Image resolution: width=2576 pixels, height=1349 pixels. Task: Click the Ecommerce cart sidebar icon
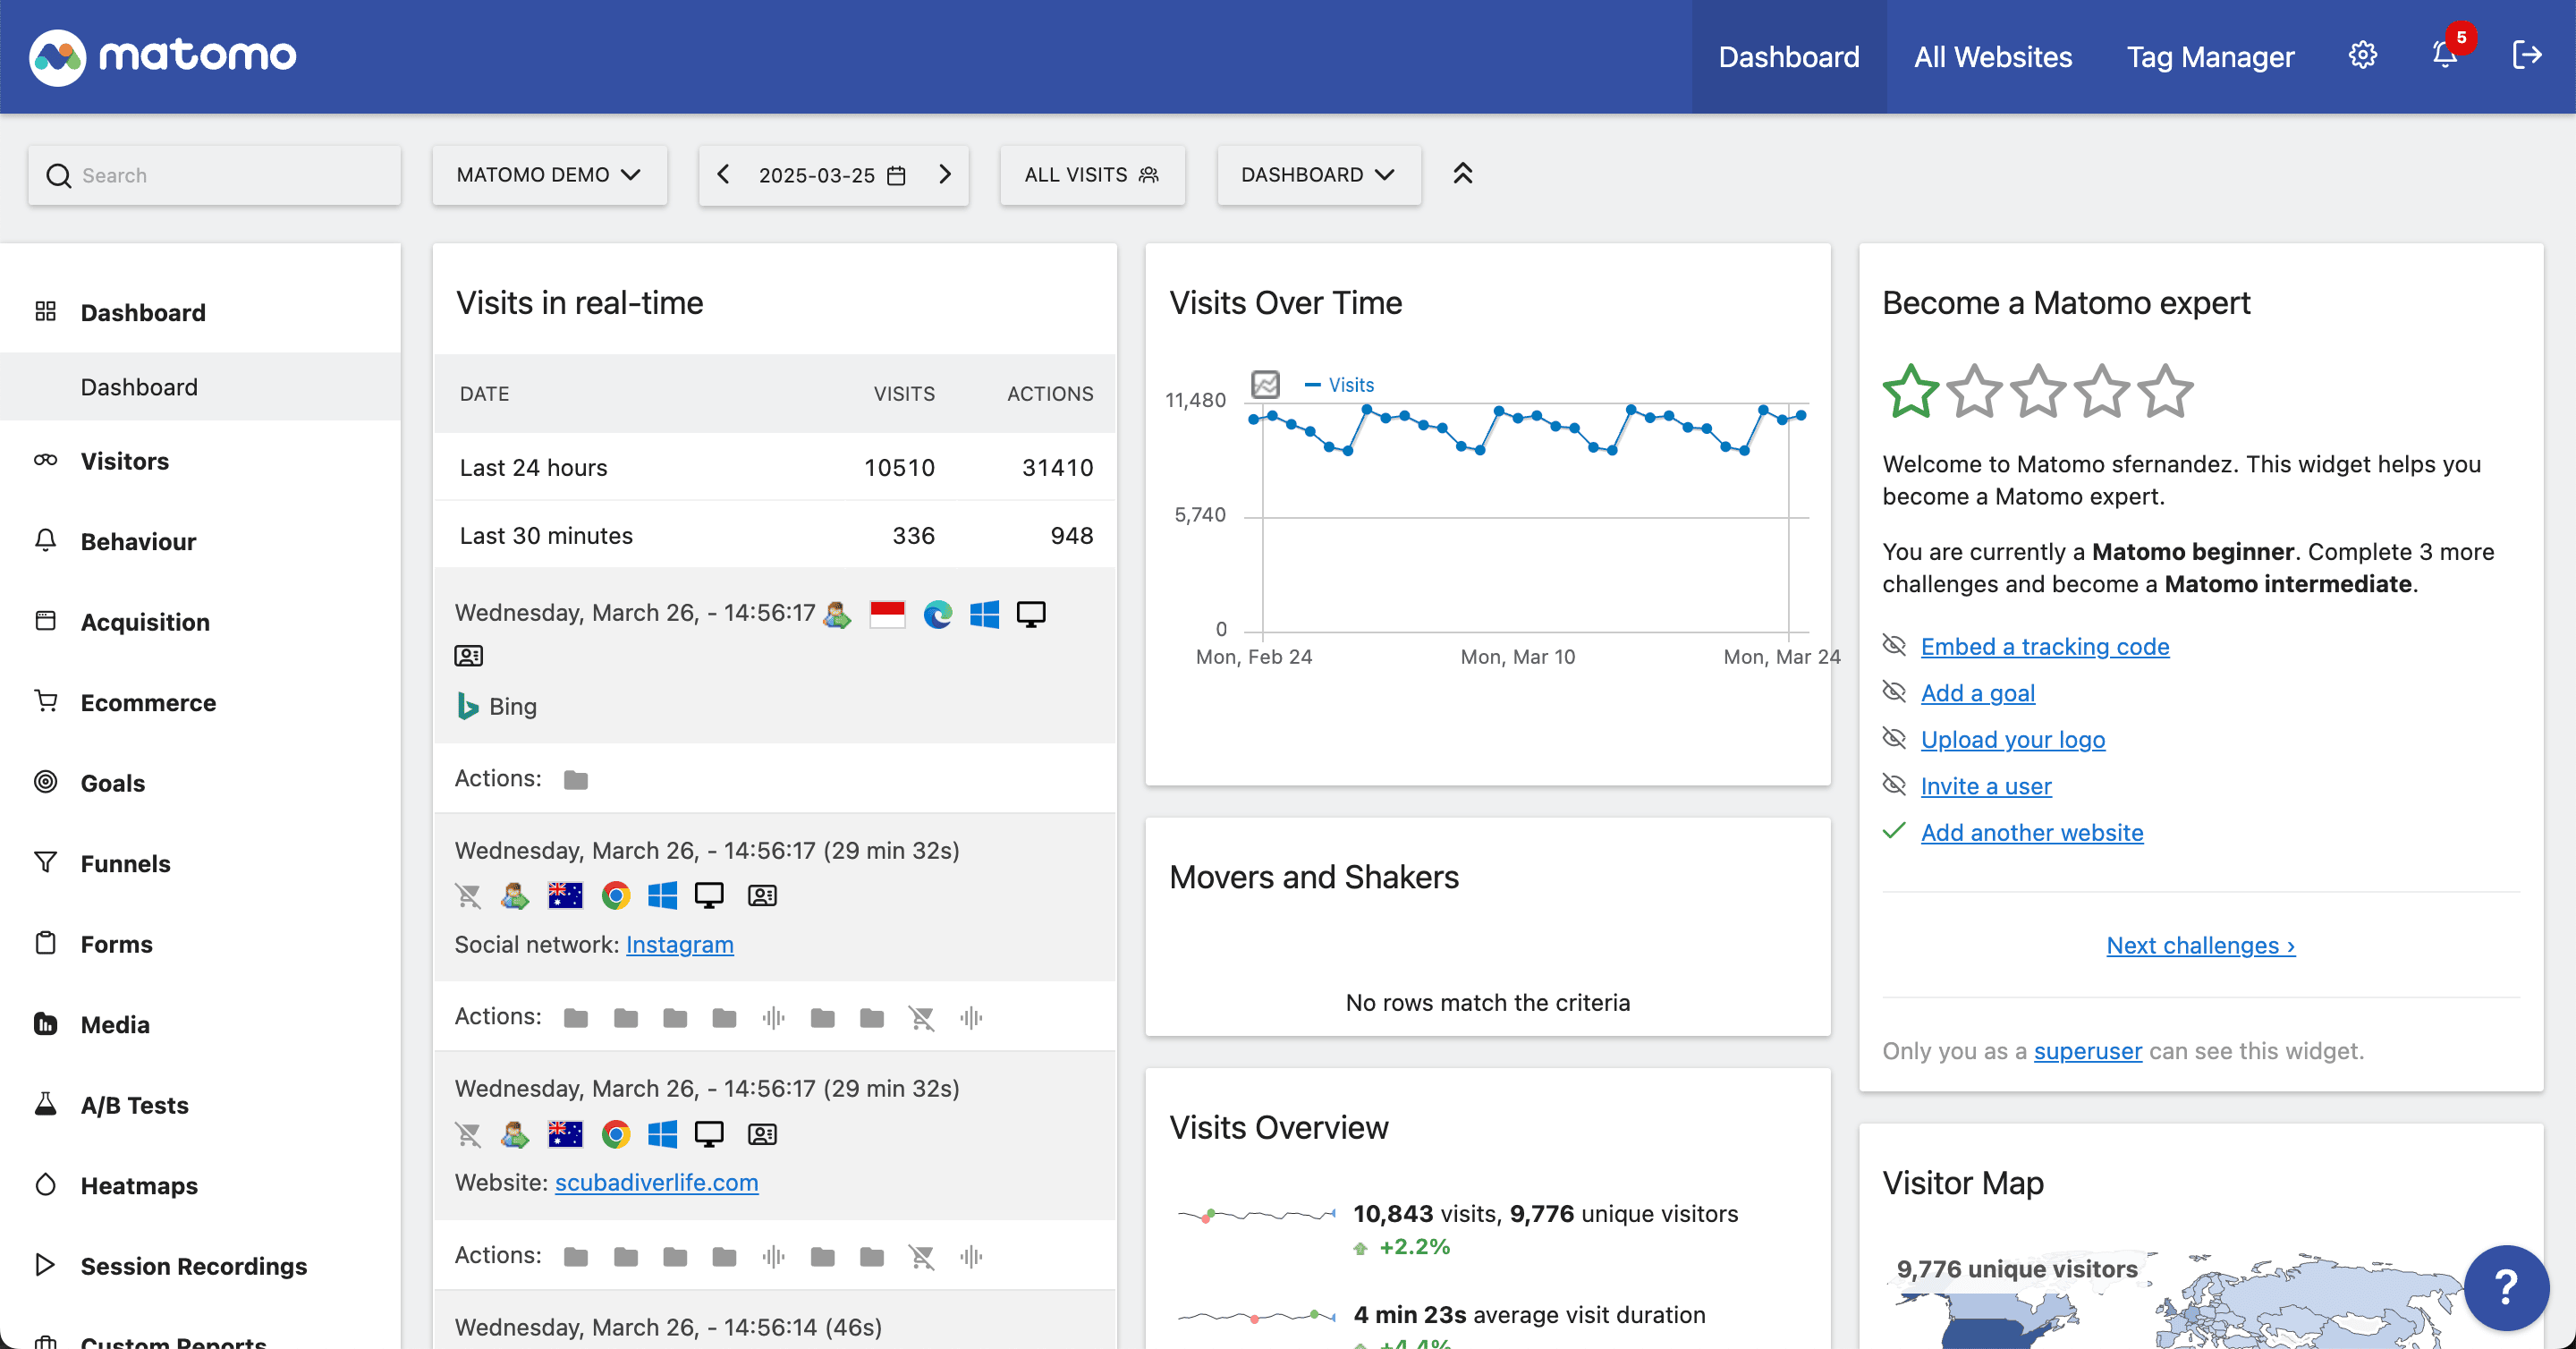point(45,701)
